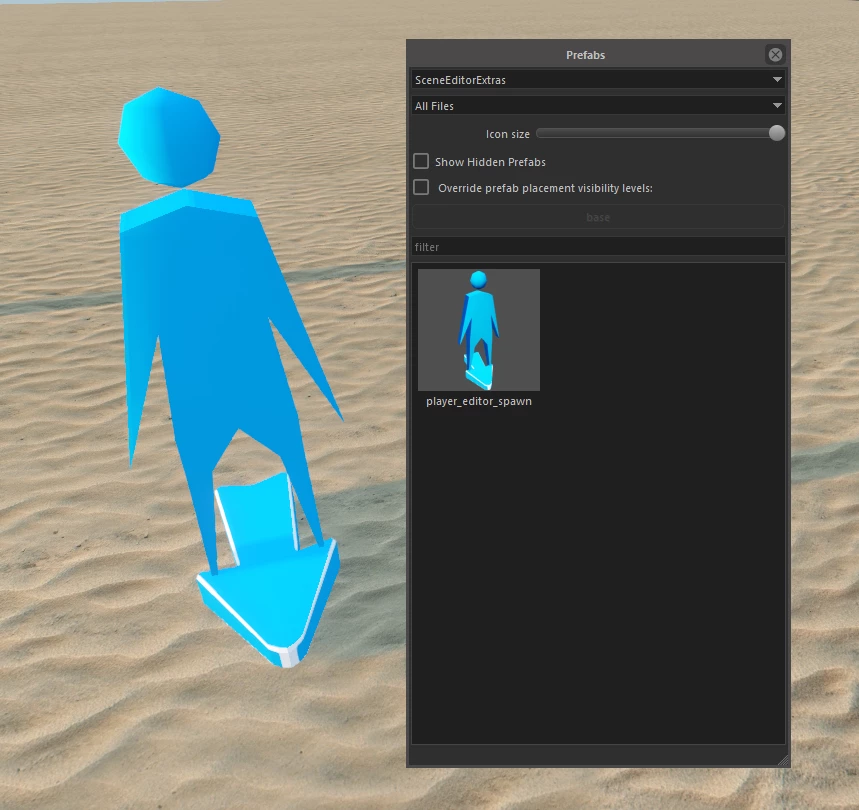This screenshot has width=859, height=810.
Task: Click the player_editor_spawn name label
Action: 478,401
